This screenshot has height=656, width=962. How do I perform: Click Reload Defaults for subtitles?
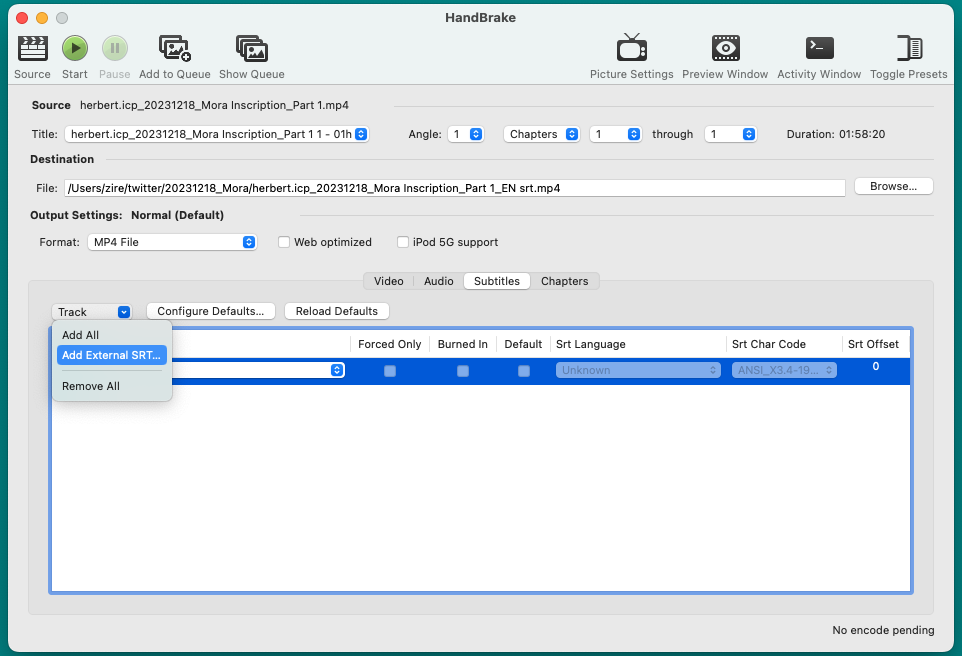[336, 311]
